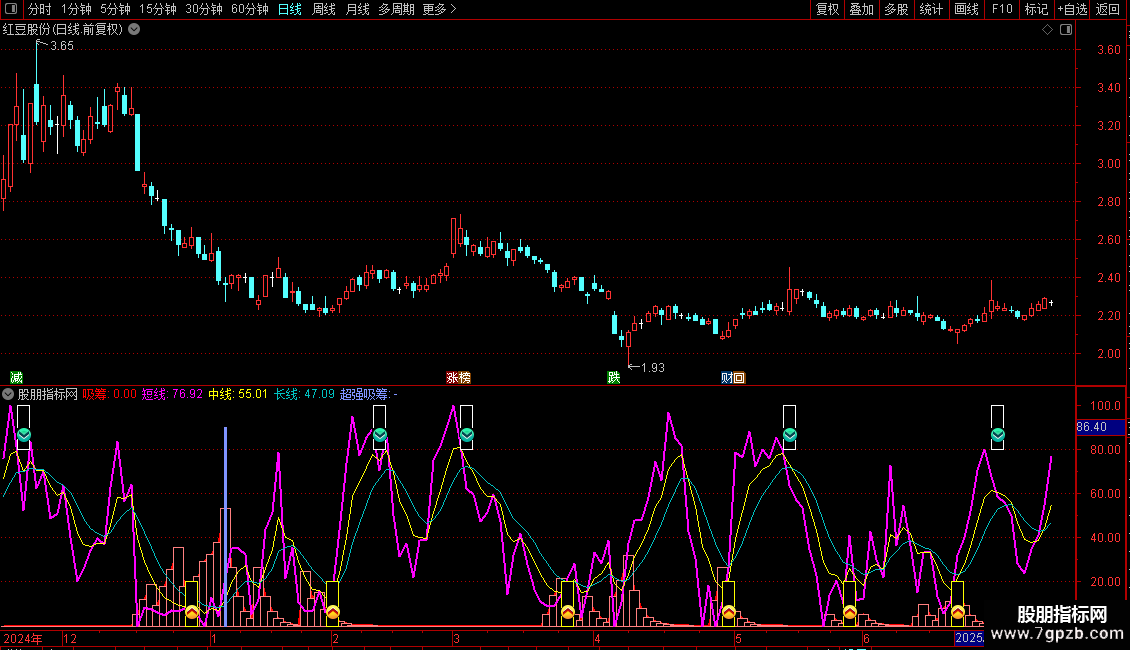Viewport: 1130px width, 650px height.
Task: Open the 多股 multi-stock view
Action: [896, 9]
